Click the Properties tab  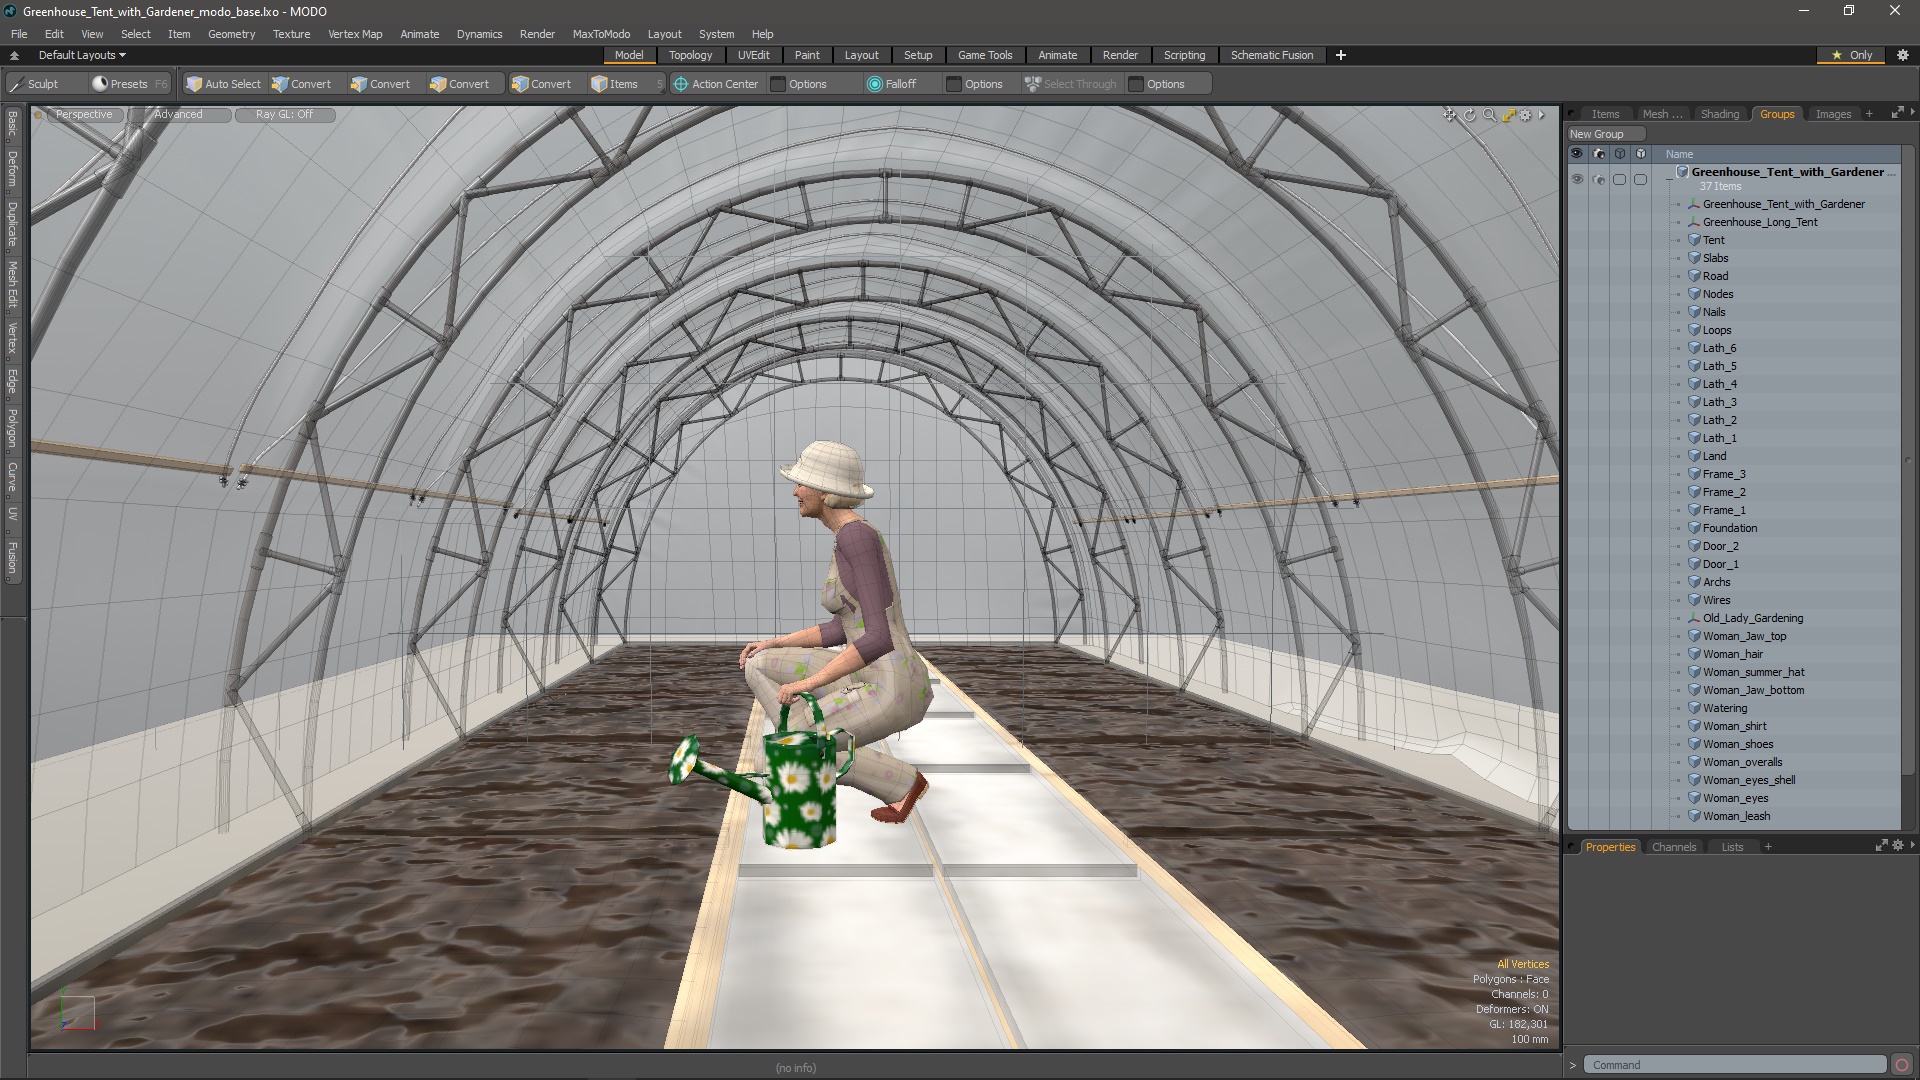click(1610, 847)
